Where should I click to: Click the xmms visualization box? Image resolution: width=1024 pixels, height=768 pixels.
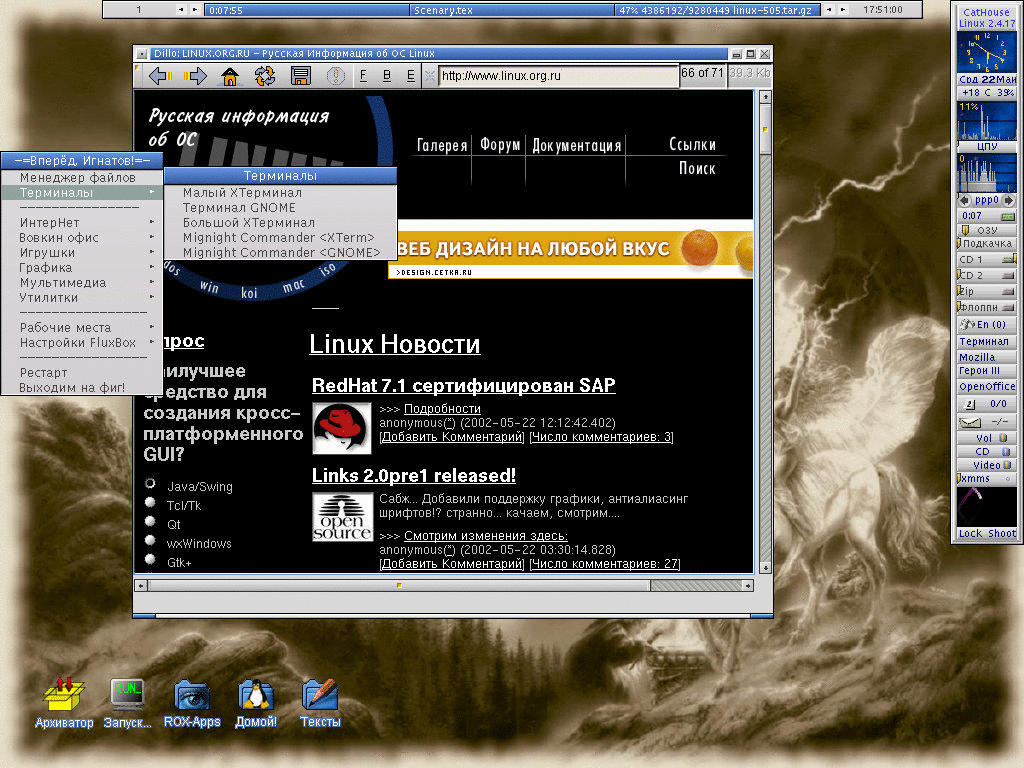(x=987, y=506)
